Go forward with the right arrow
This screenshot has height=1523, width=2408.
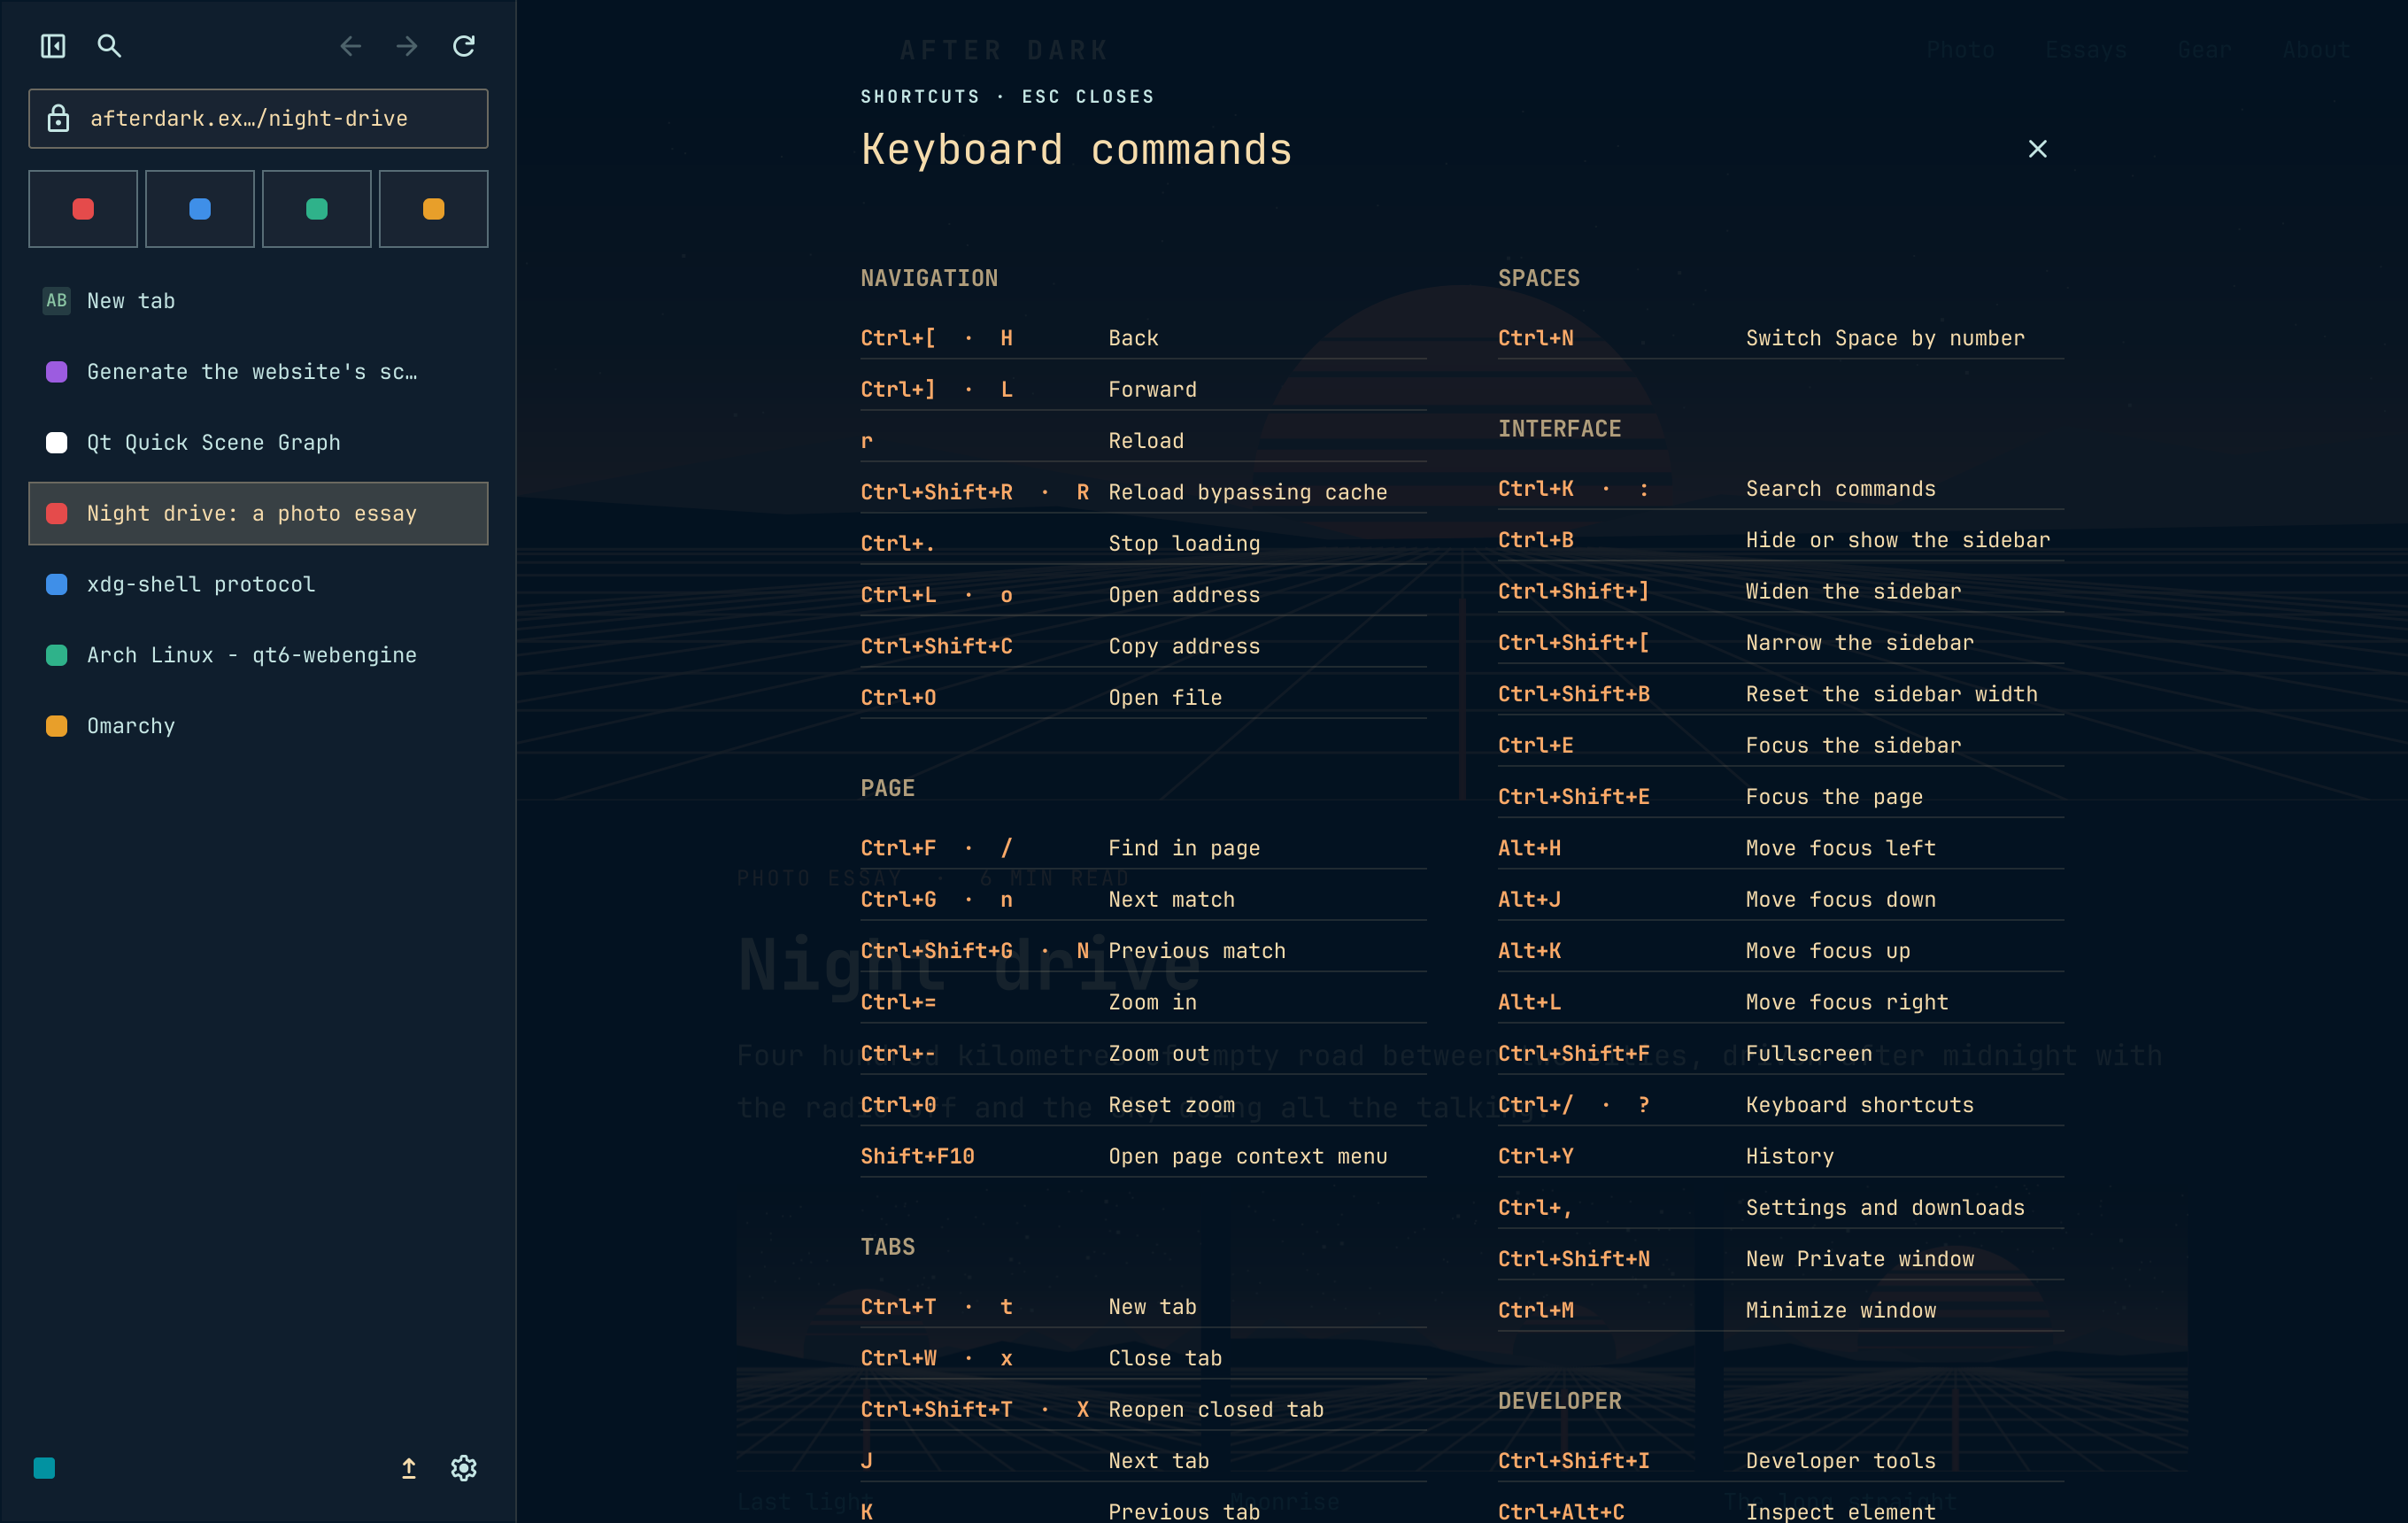[406, 46]
